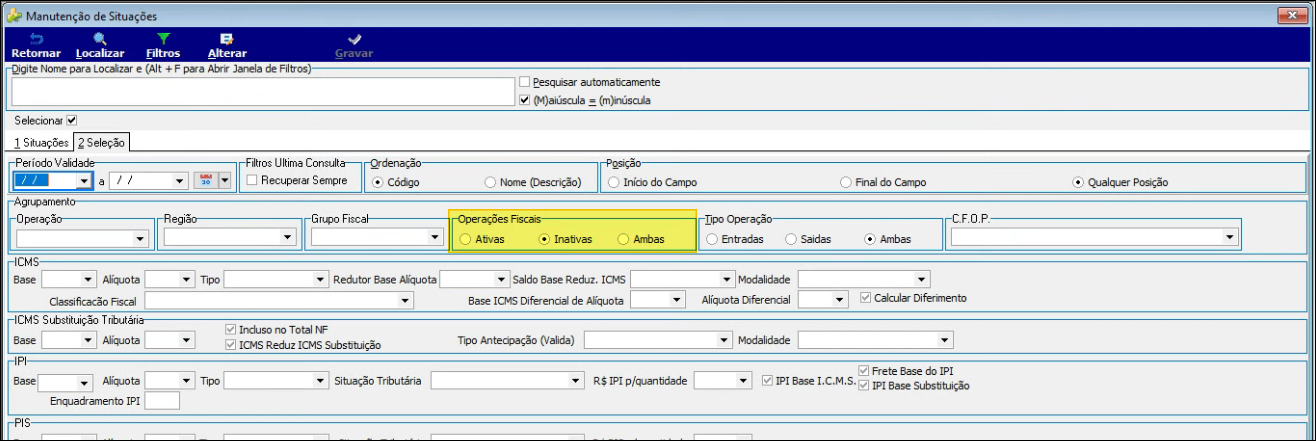Open the Redutor Base Alíquota dropdown
The width and height of the screenshot is (1316, 441).
500,279
